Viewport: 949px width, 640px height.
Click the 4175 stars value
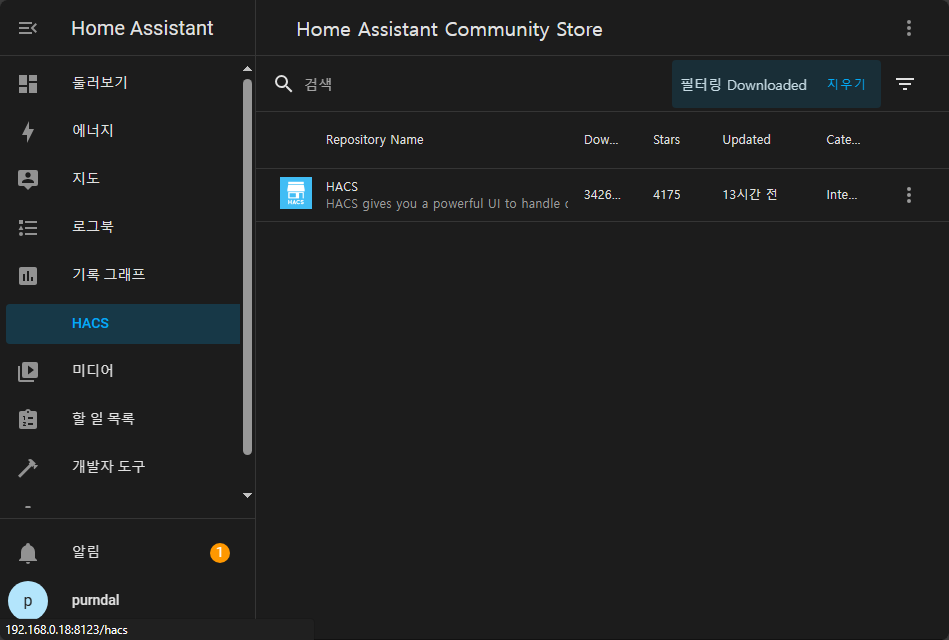(666, 195)
